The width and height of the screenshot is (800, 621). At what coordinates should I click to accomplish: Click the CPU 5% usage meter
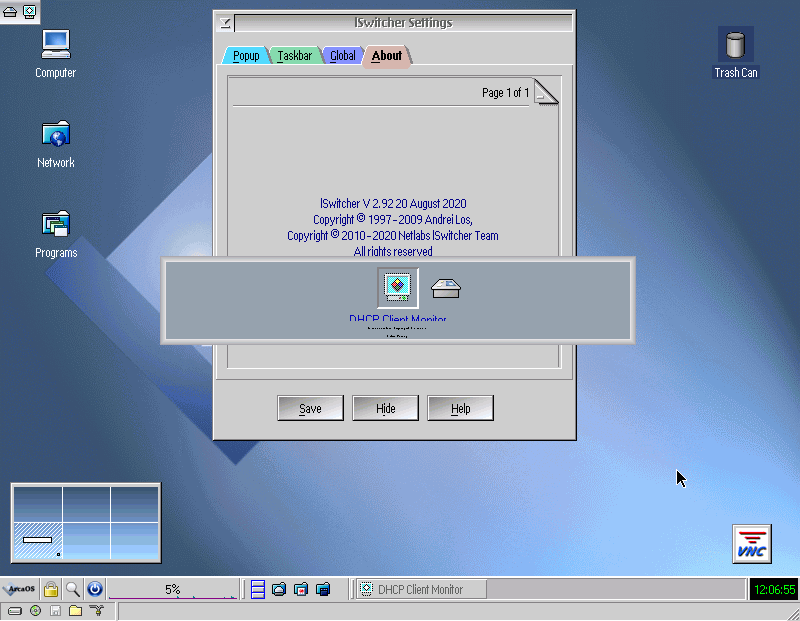click(172, 589)
